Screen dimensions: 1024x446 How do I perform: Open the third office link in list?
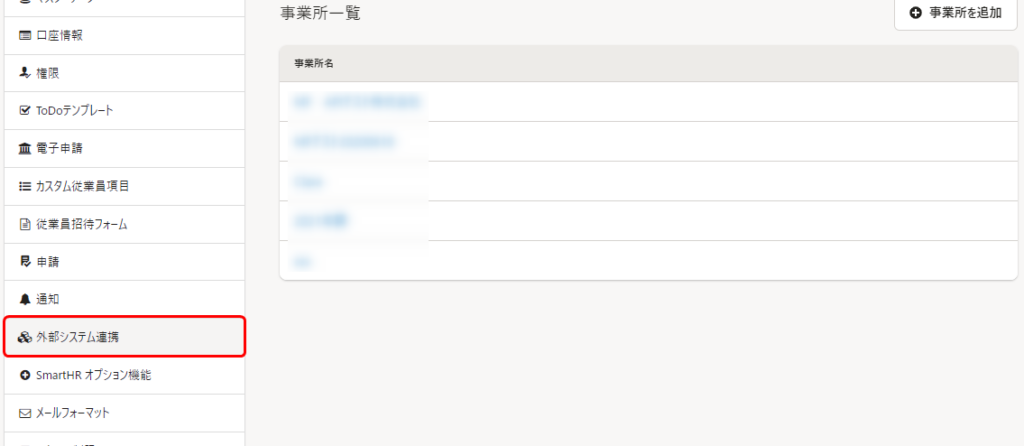click(x=310, y=181)
